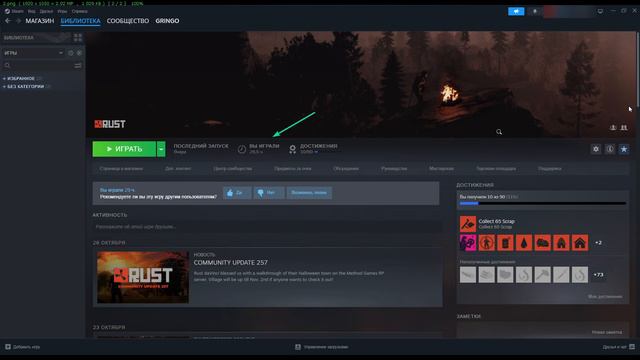Click thumbs-down Нет recommendation button
This screenshot has width=640, height=360.
tap(269, 193)
